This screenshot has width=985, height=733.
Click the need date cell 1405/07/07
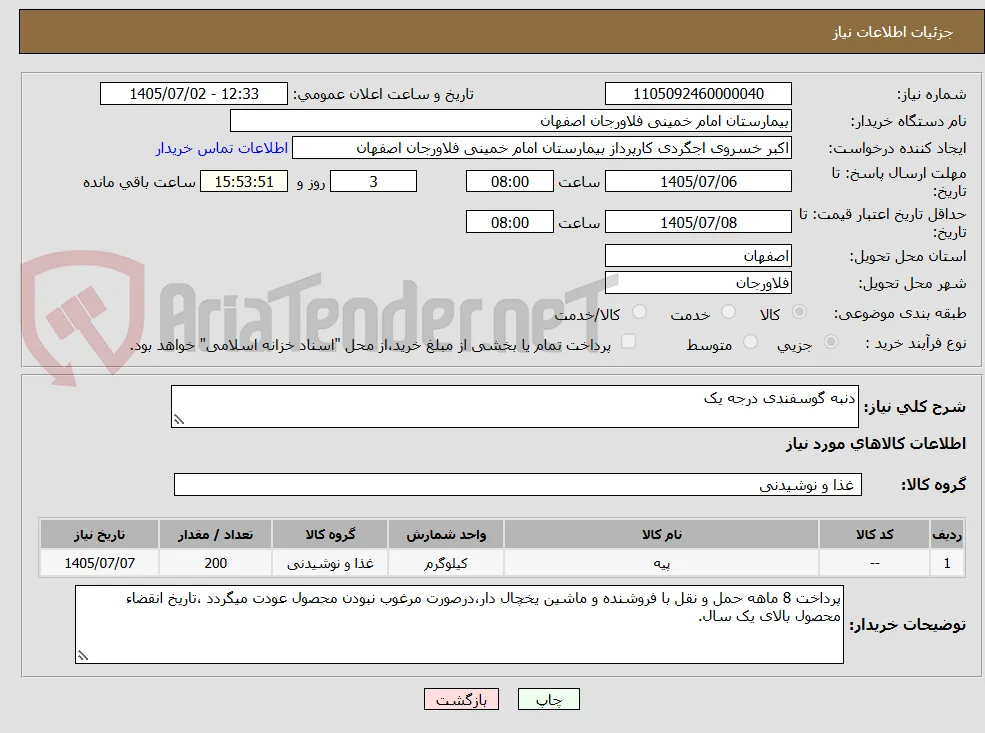point(99,563)
